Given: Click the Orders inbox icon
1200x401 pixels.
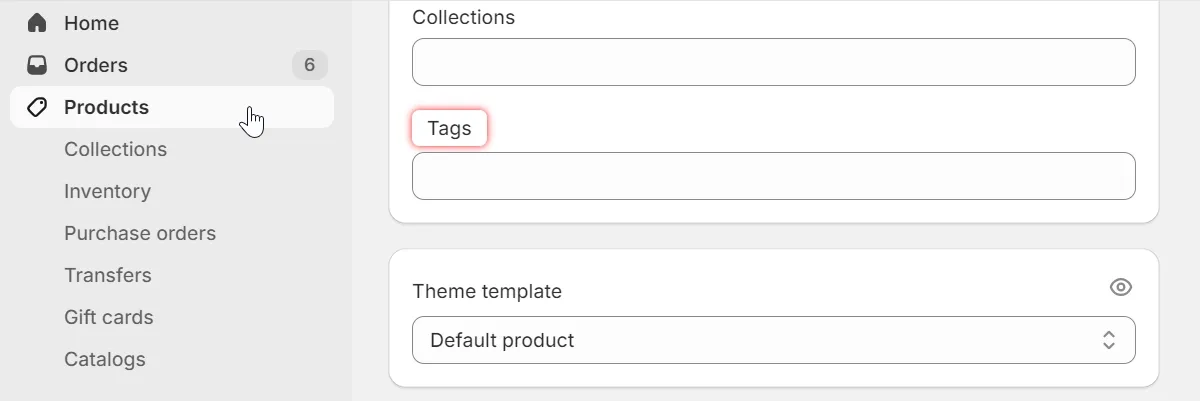Looking at the screenshot, I should pos(37,65).
